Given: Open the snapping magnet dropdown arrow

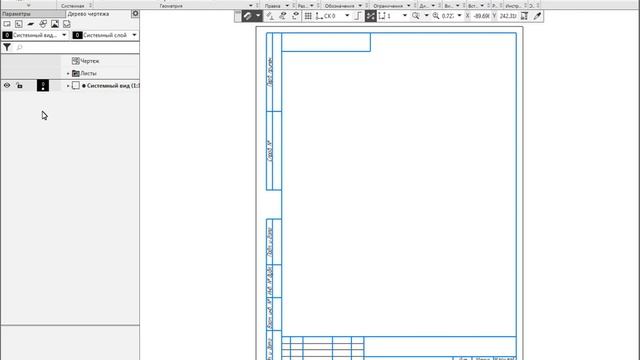Looking at the screenshot, I should point(258,16).
